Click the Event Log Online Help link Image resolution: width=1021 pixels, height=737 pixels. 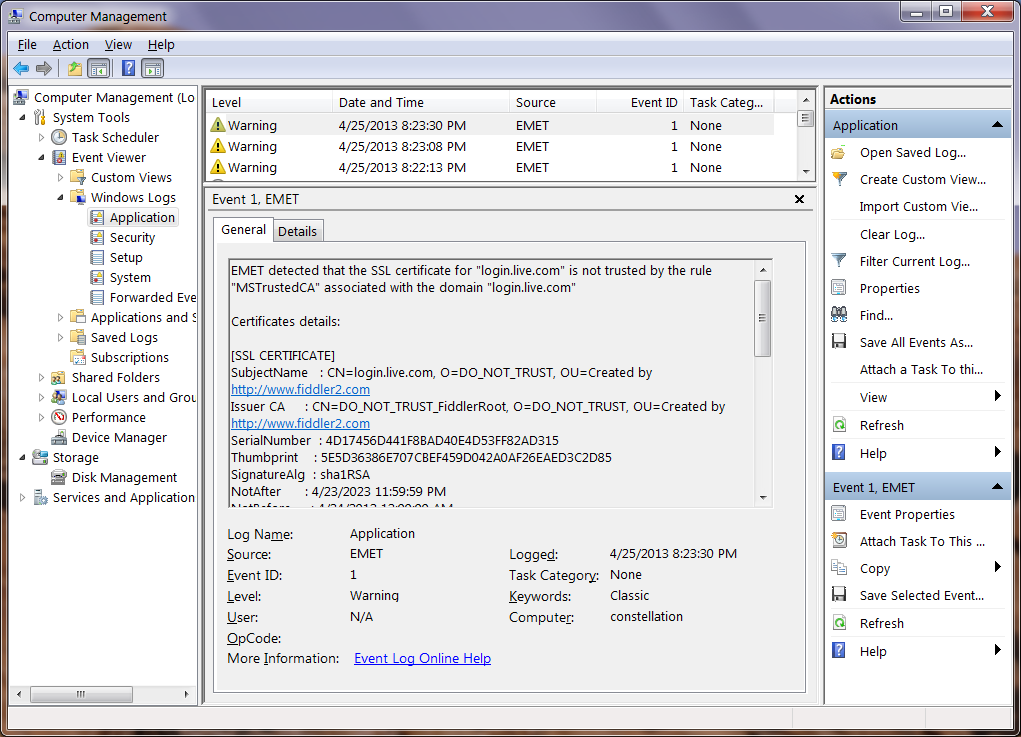(x=422, y=658)
